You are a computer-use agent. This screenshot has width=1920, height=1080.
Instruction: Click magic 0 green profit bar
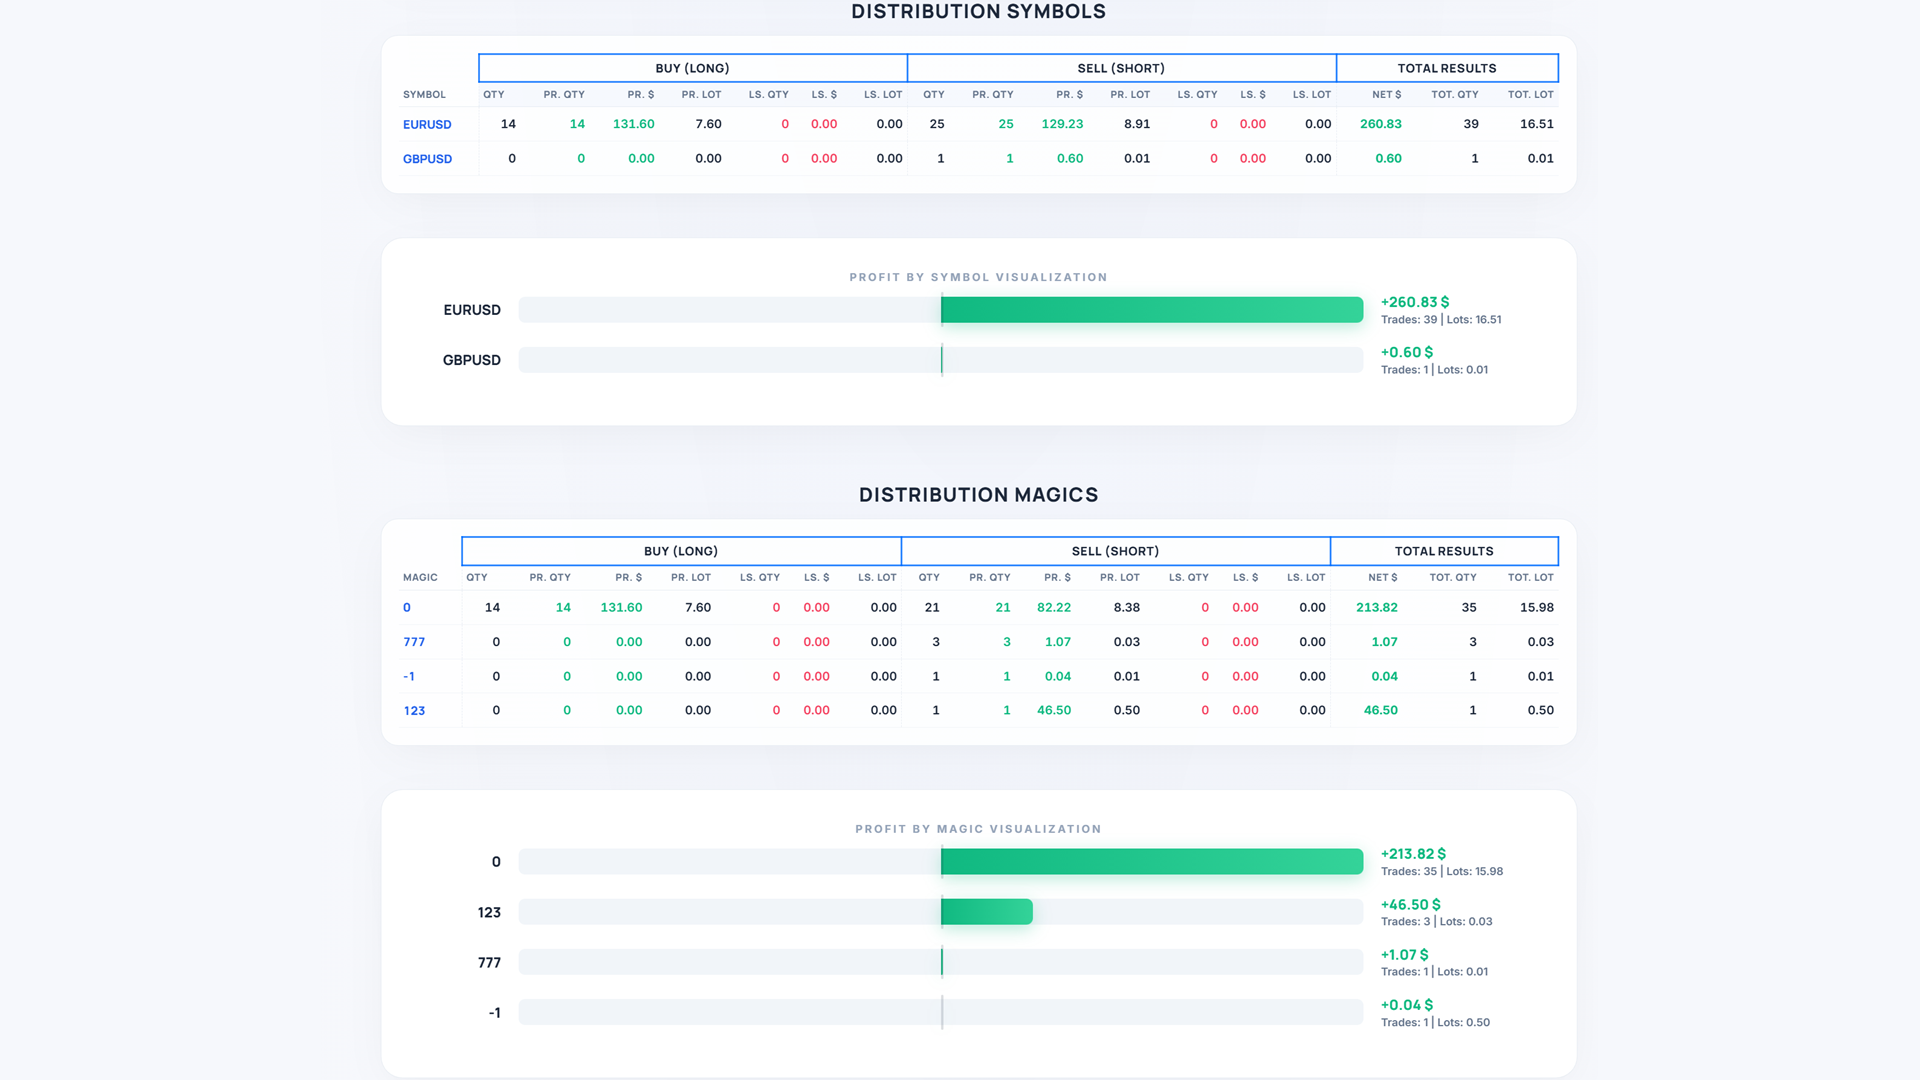click(1151, 862)
